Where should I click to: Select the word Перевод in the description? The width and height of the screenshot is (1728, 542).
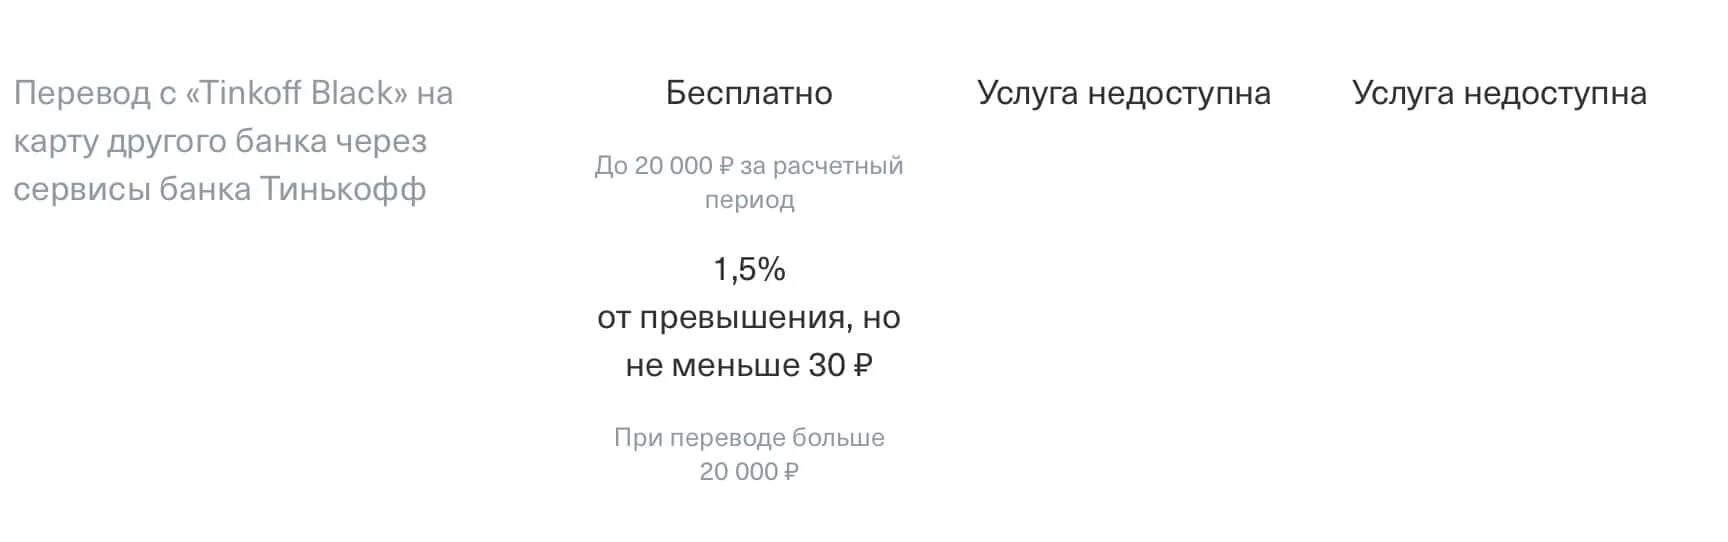[82, 94]
